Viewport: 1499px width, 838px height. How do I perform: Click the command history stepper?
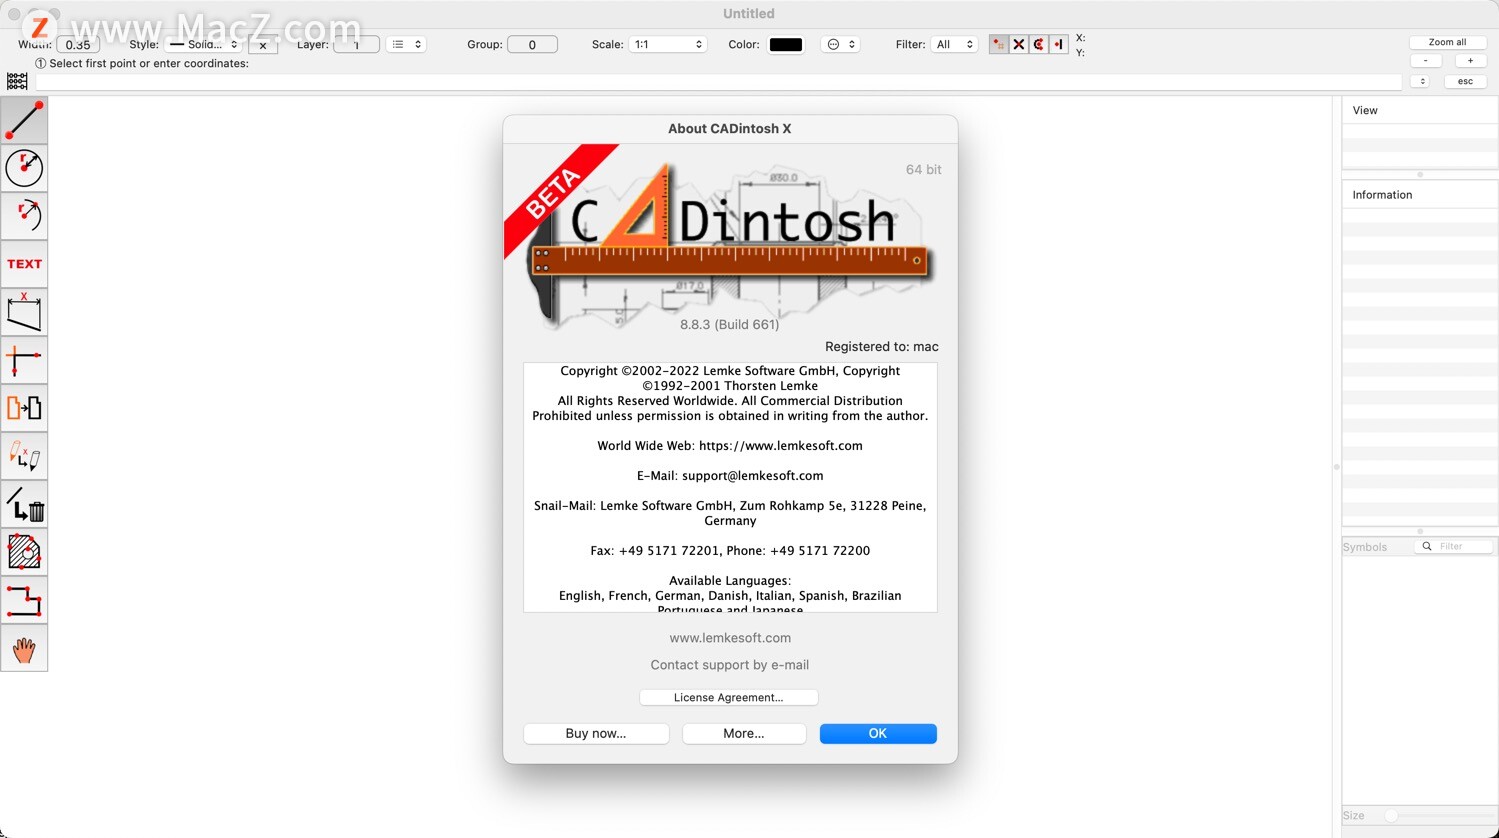coord(1422,81)
